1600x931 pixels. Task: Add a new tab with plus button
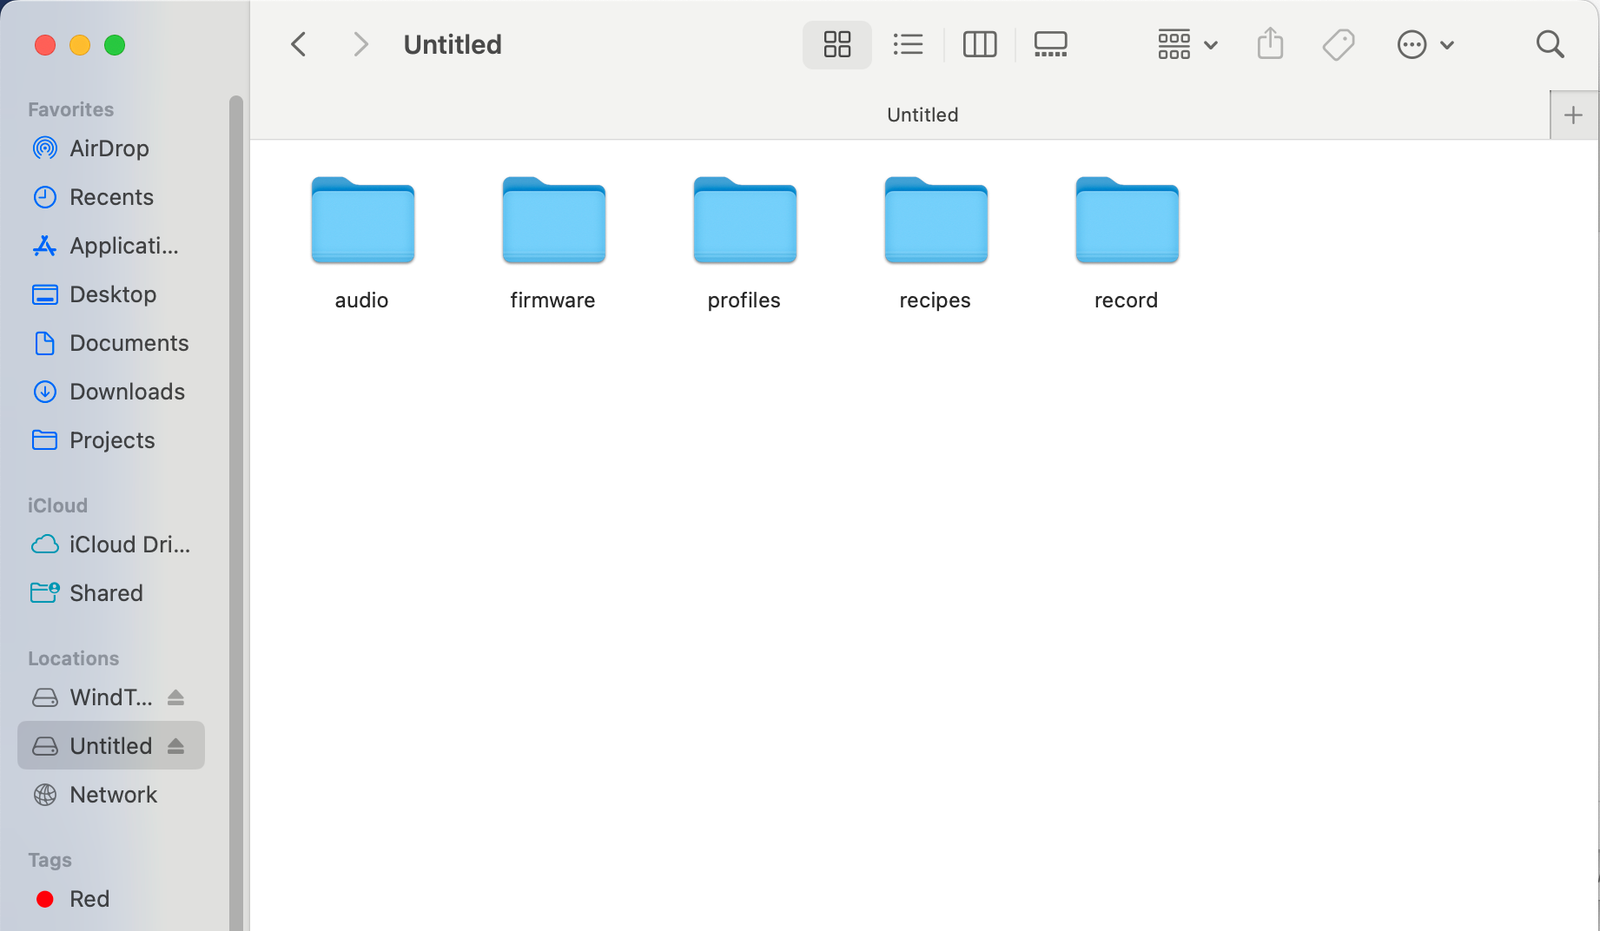(1573, 115)
